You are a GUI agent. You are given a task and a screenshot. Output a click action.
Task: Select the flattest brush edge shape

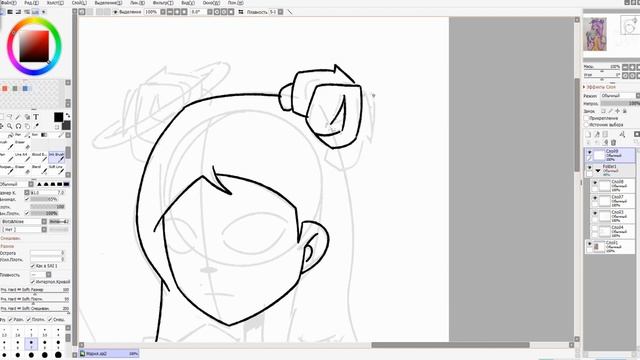66,184
